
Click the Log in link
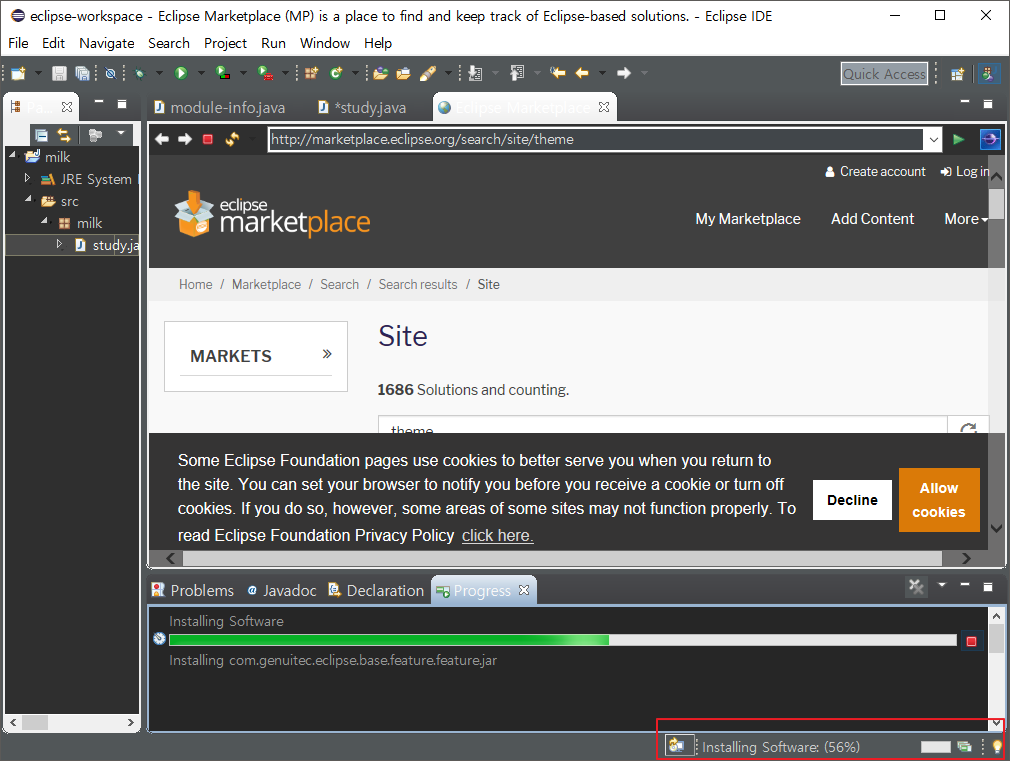point(964,171)
